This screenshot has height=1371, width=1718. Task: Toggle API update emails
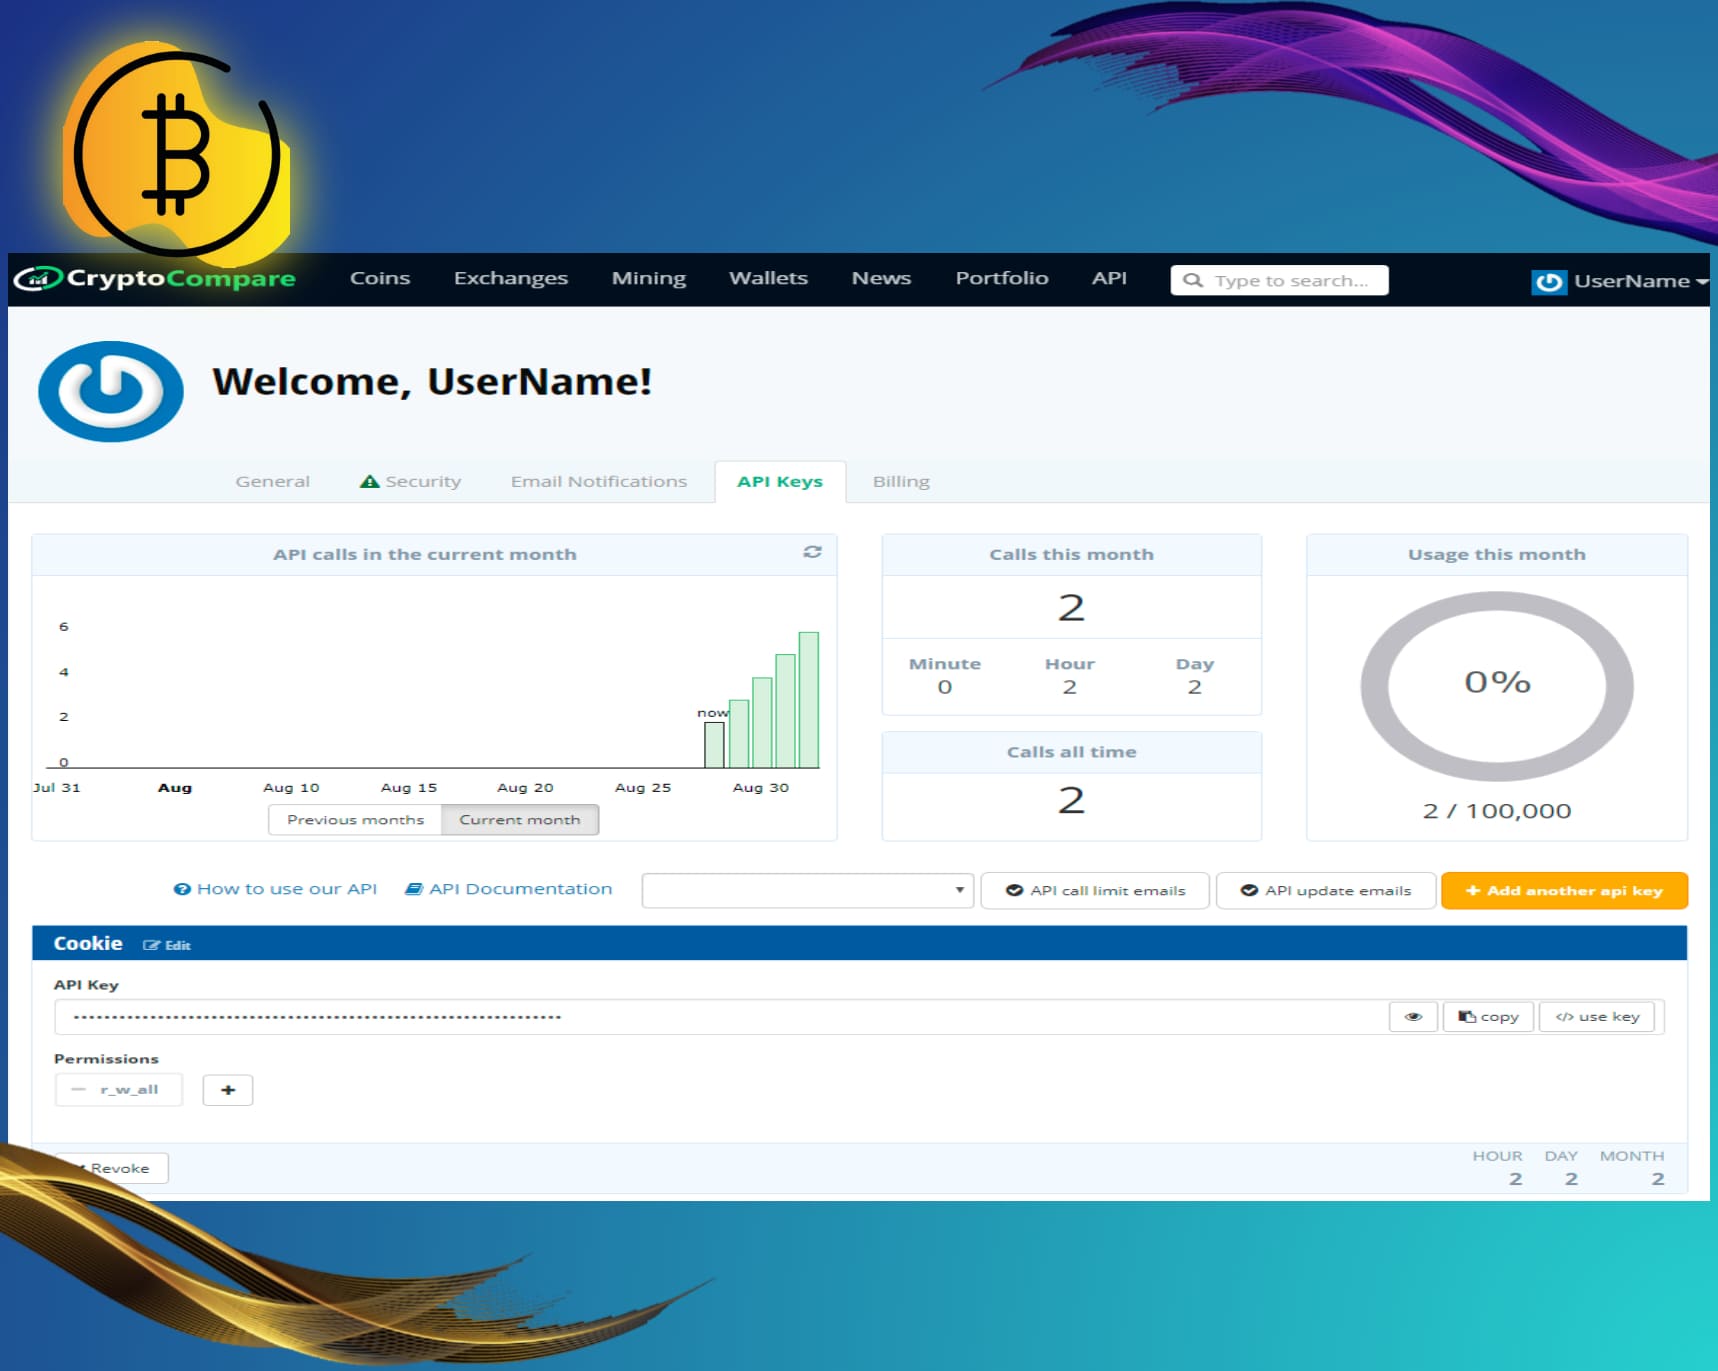pos(1326,890)
